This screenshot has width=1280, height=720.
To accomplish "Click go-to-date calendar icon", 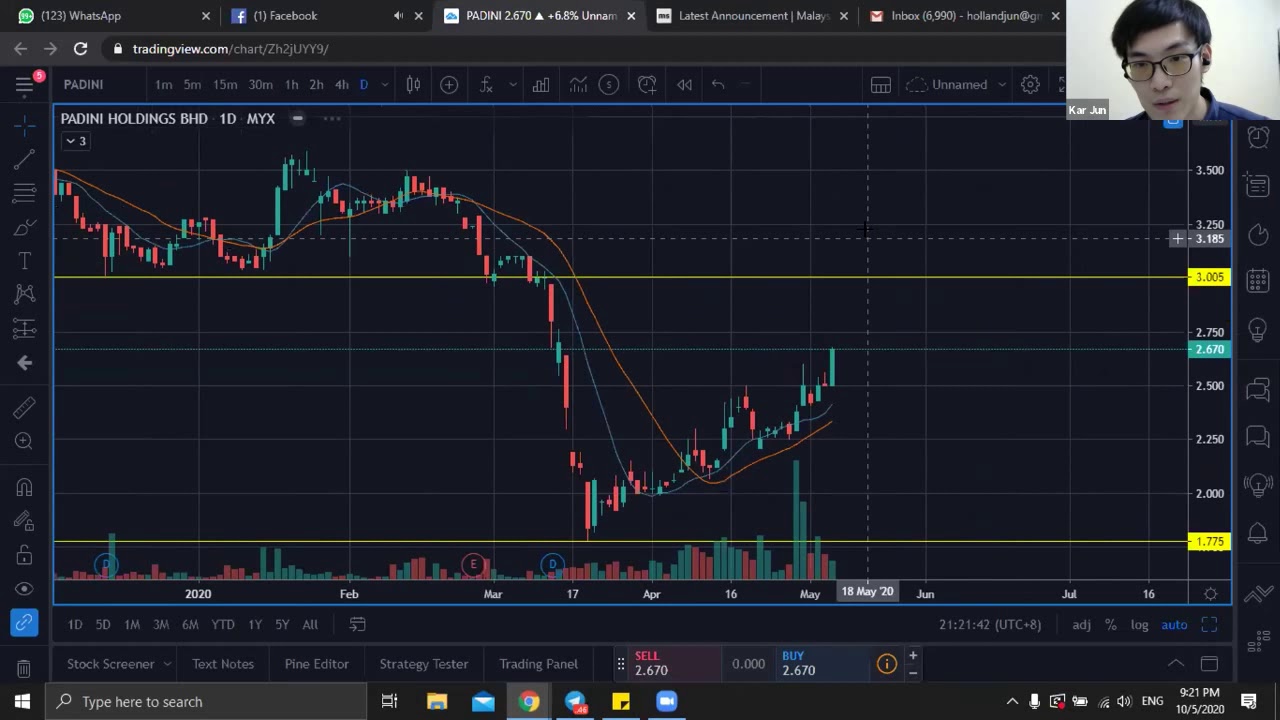I will click(x=357, y=624).
